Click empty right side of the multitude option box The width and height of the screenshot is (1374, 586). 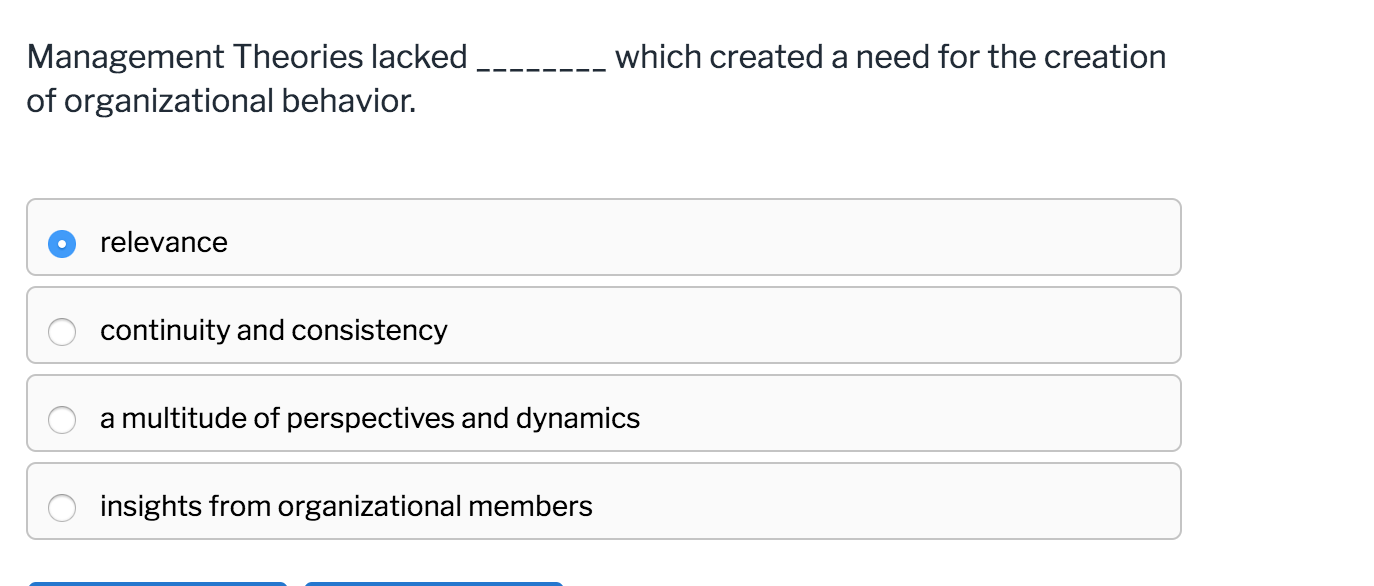[x=900, y=414]
